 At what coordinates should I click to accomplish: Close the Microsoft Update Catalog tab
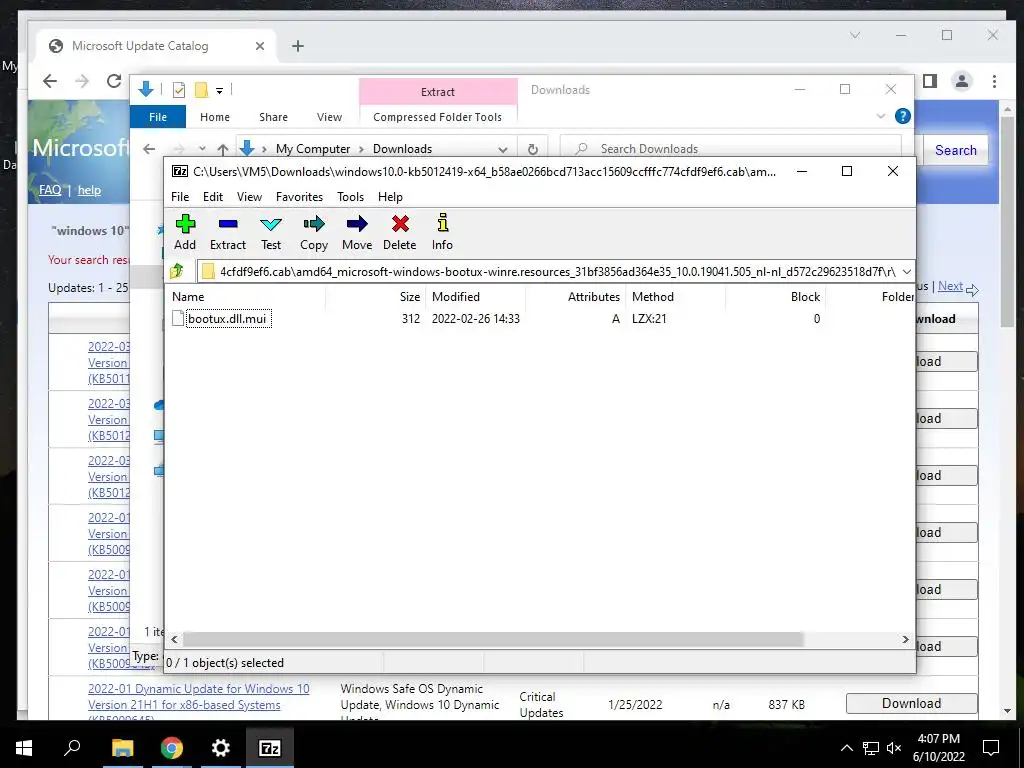click(x=260, y=46)
